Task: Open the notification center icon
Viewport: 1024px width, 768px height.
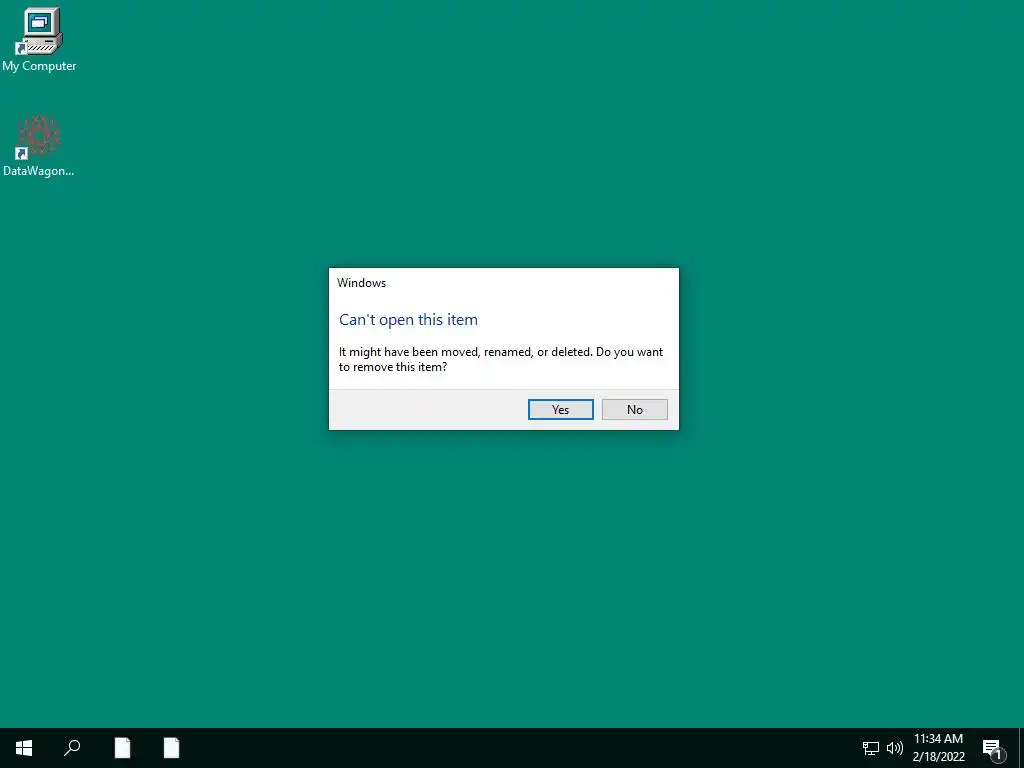Action: (993, 748)
